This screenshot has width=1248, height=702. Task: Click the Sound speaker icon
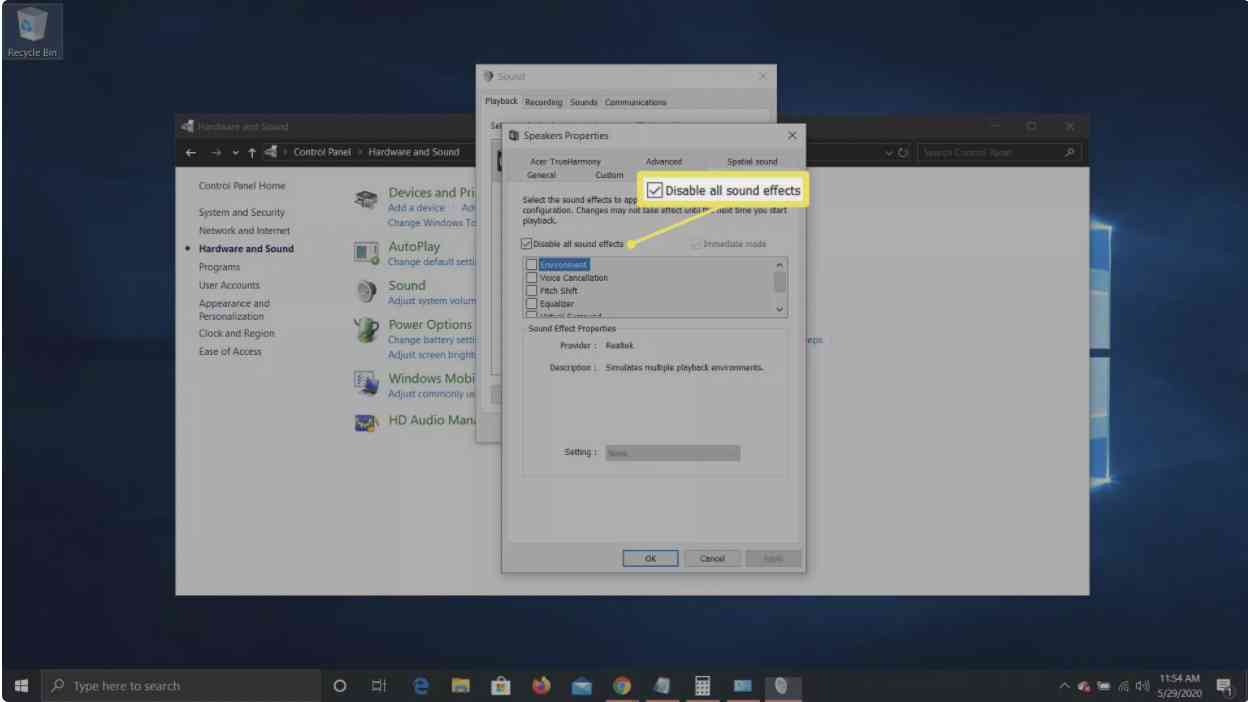366,292
